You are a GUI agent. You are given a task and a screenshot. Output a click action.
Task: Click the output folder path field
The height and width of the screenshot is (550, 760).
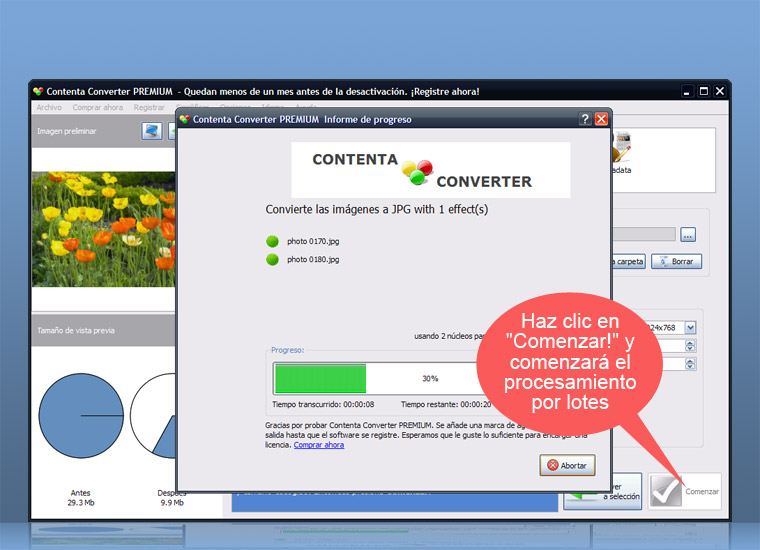point(644,235)
